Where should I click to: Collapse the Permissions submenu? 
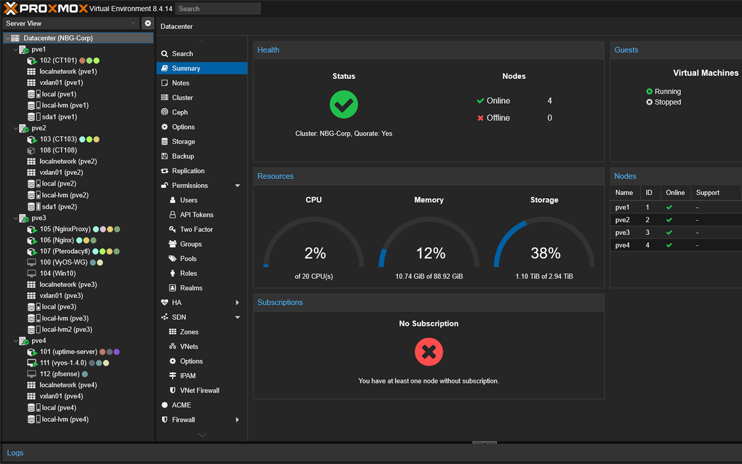(x=237, y=186)
